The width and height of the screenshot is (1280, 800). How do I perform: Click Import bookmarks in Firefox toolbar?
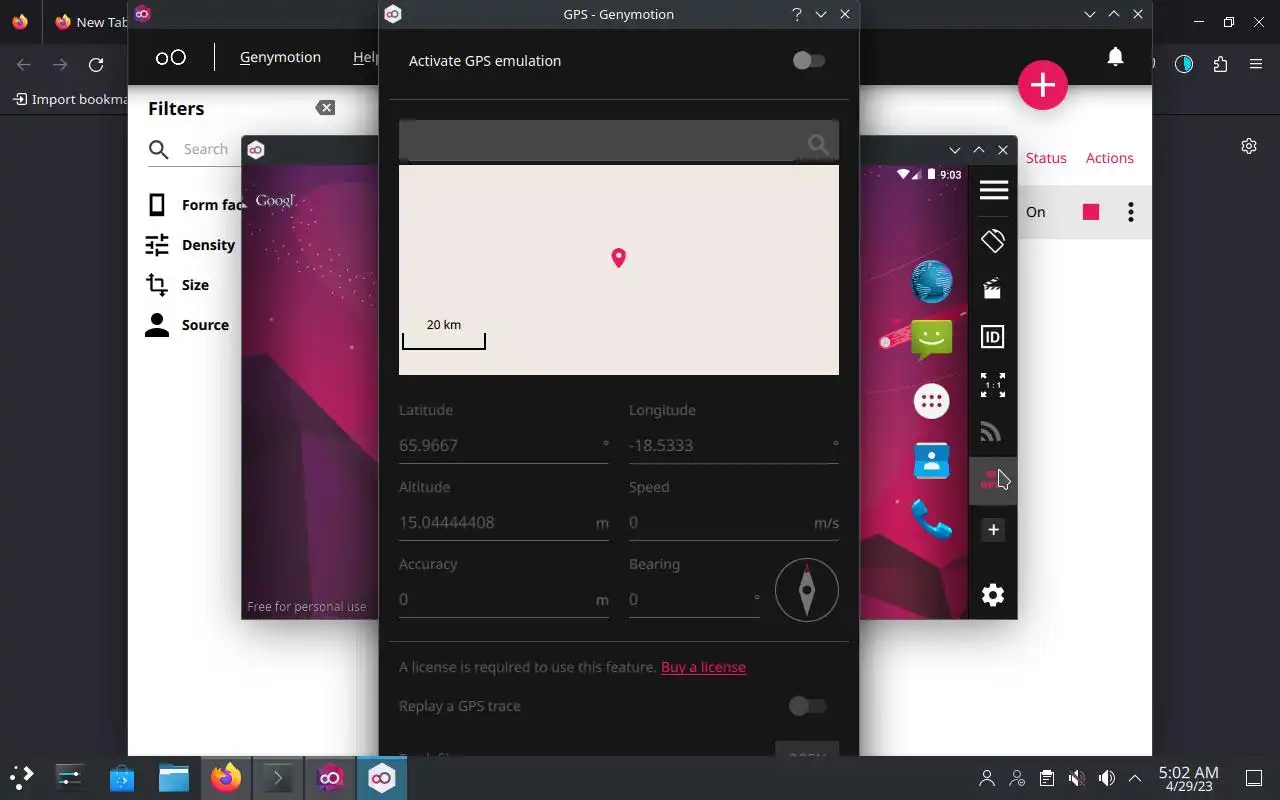(70, 99)
